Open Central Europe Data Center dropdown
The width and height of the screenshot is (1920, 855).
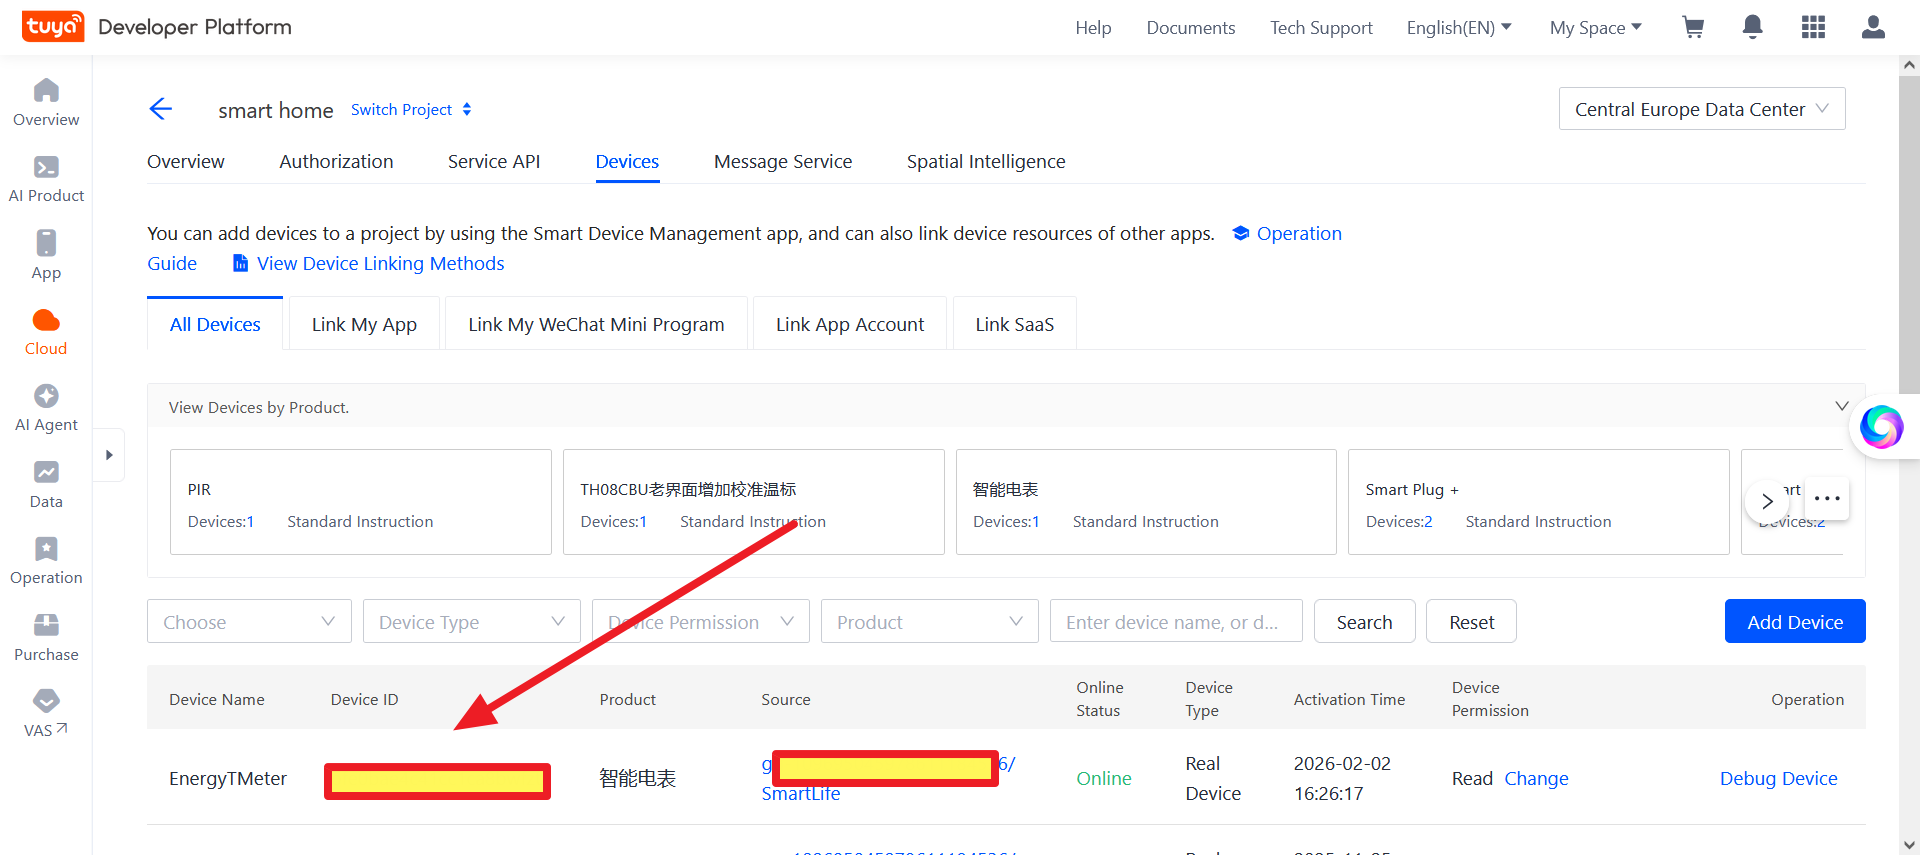(1701, 109)
